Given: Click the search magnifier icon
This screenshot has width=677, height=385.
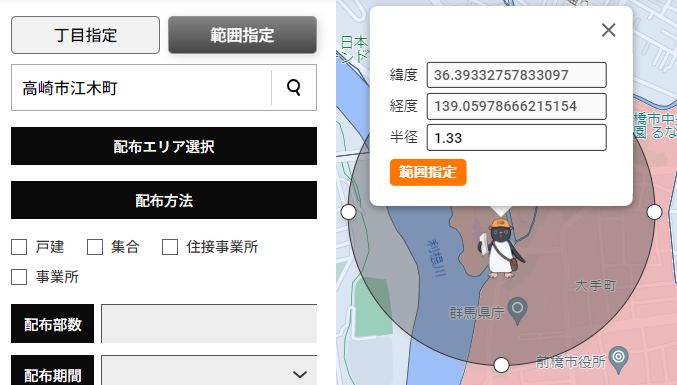Looking at the screenshot, I should (x=294, y=88).
